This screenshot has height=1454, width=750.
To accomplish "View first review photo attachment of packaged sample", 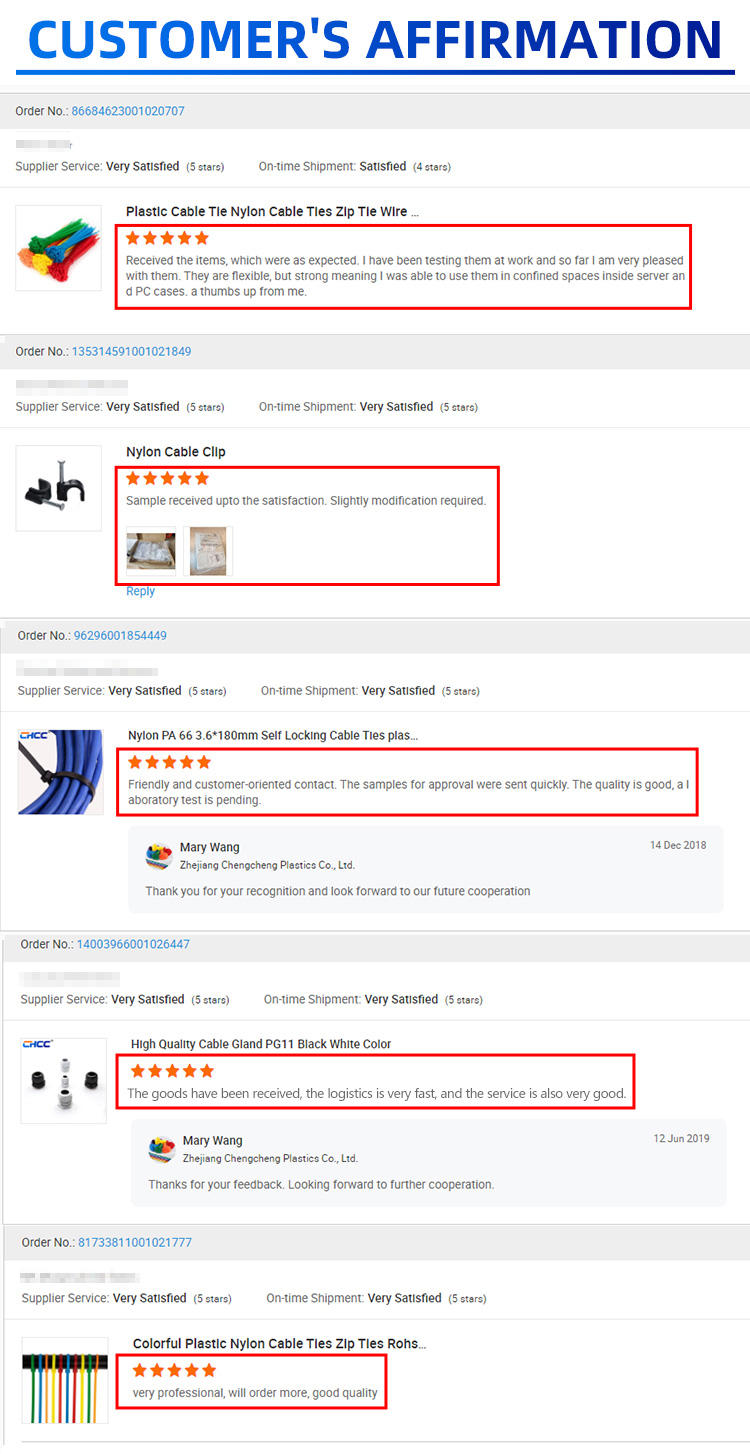I will click(x=151, y=551).
